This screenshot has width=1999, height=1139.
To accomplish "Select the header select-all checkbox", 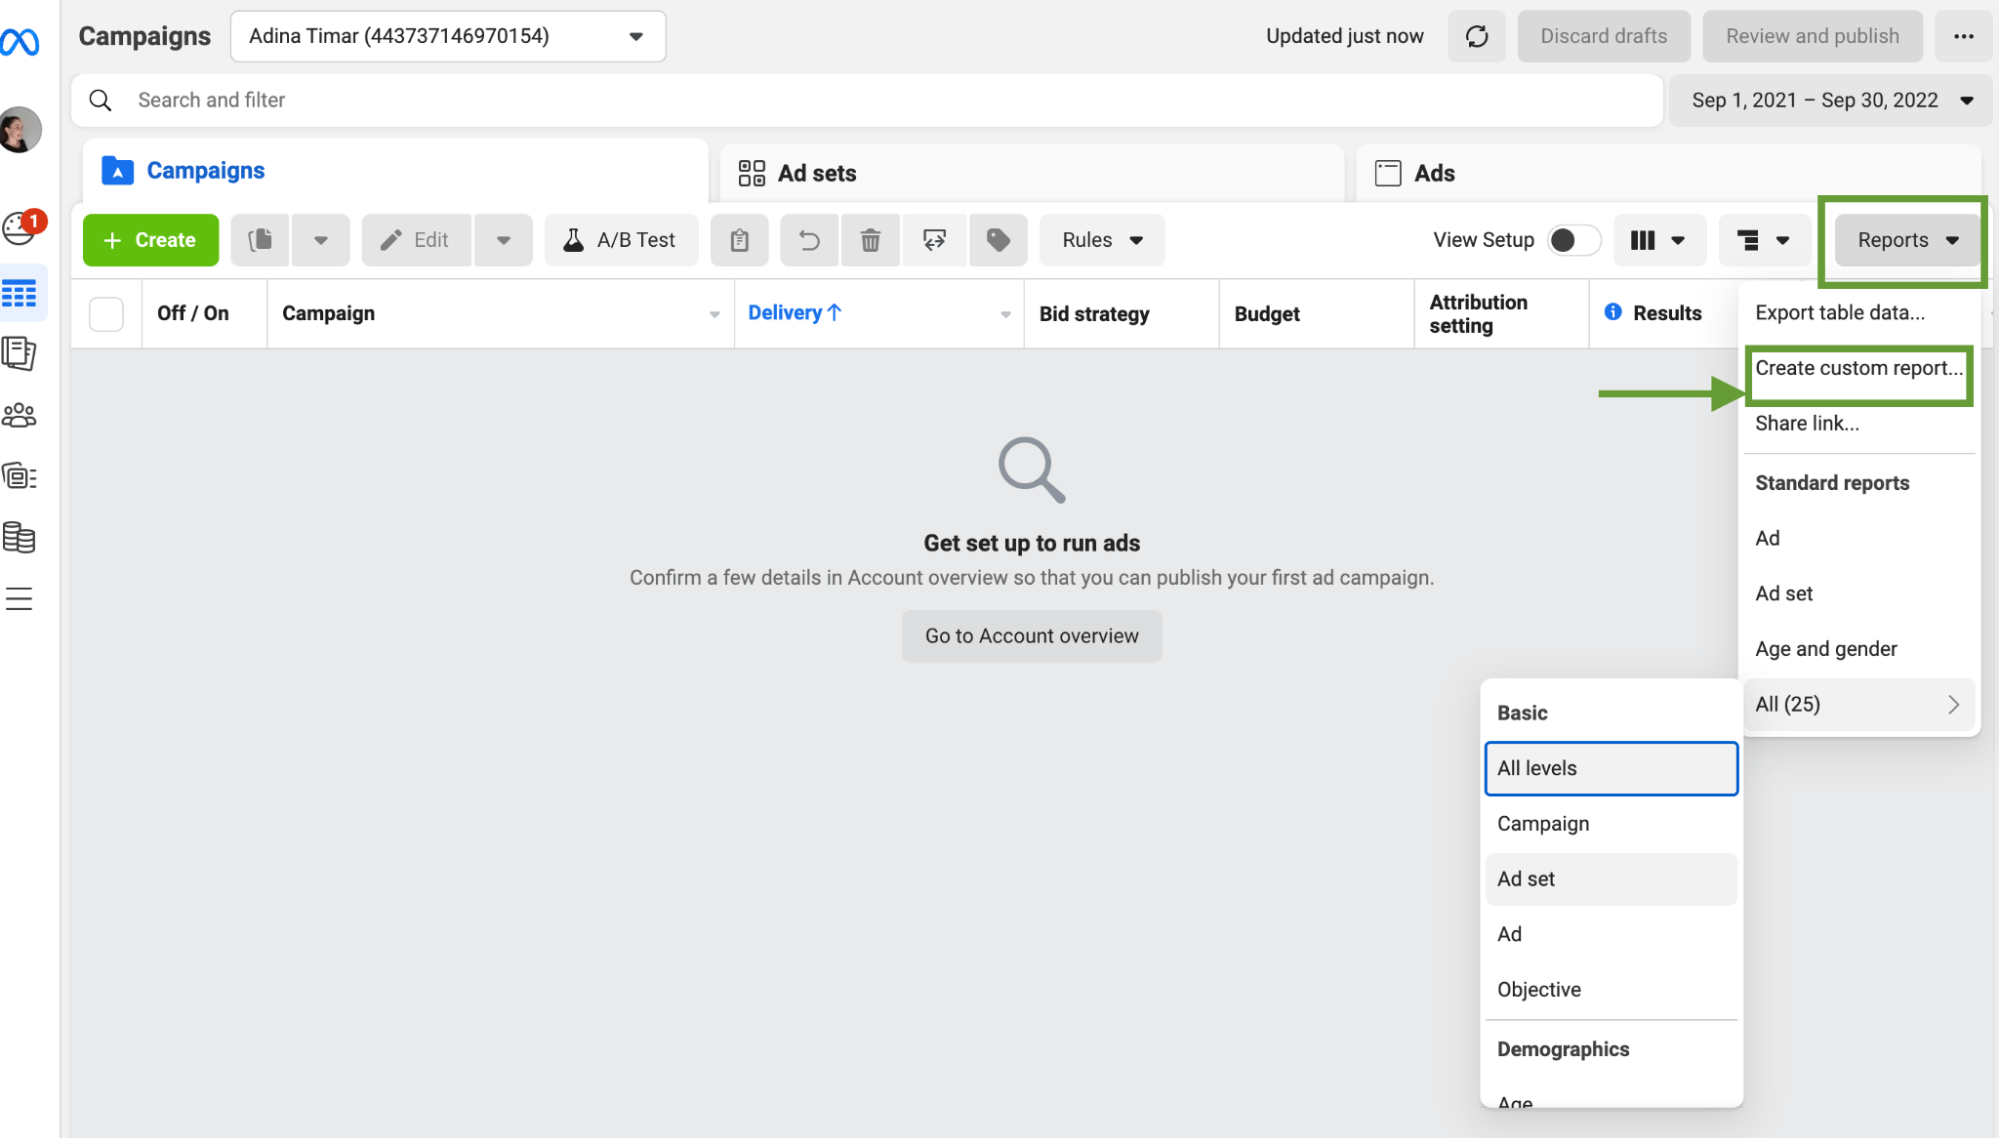I will click(106, 314).
